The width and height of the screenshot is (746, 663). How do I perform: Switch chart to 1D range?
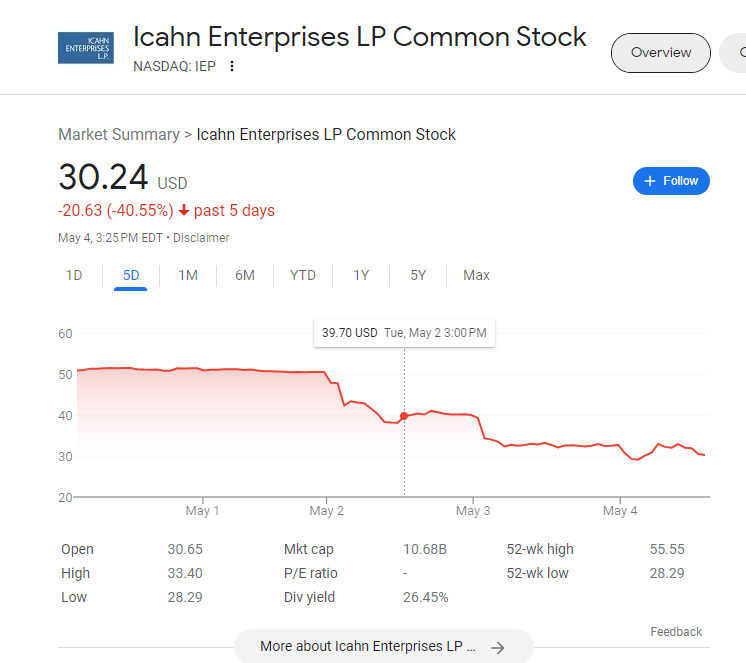(x=74, y=275)
